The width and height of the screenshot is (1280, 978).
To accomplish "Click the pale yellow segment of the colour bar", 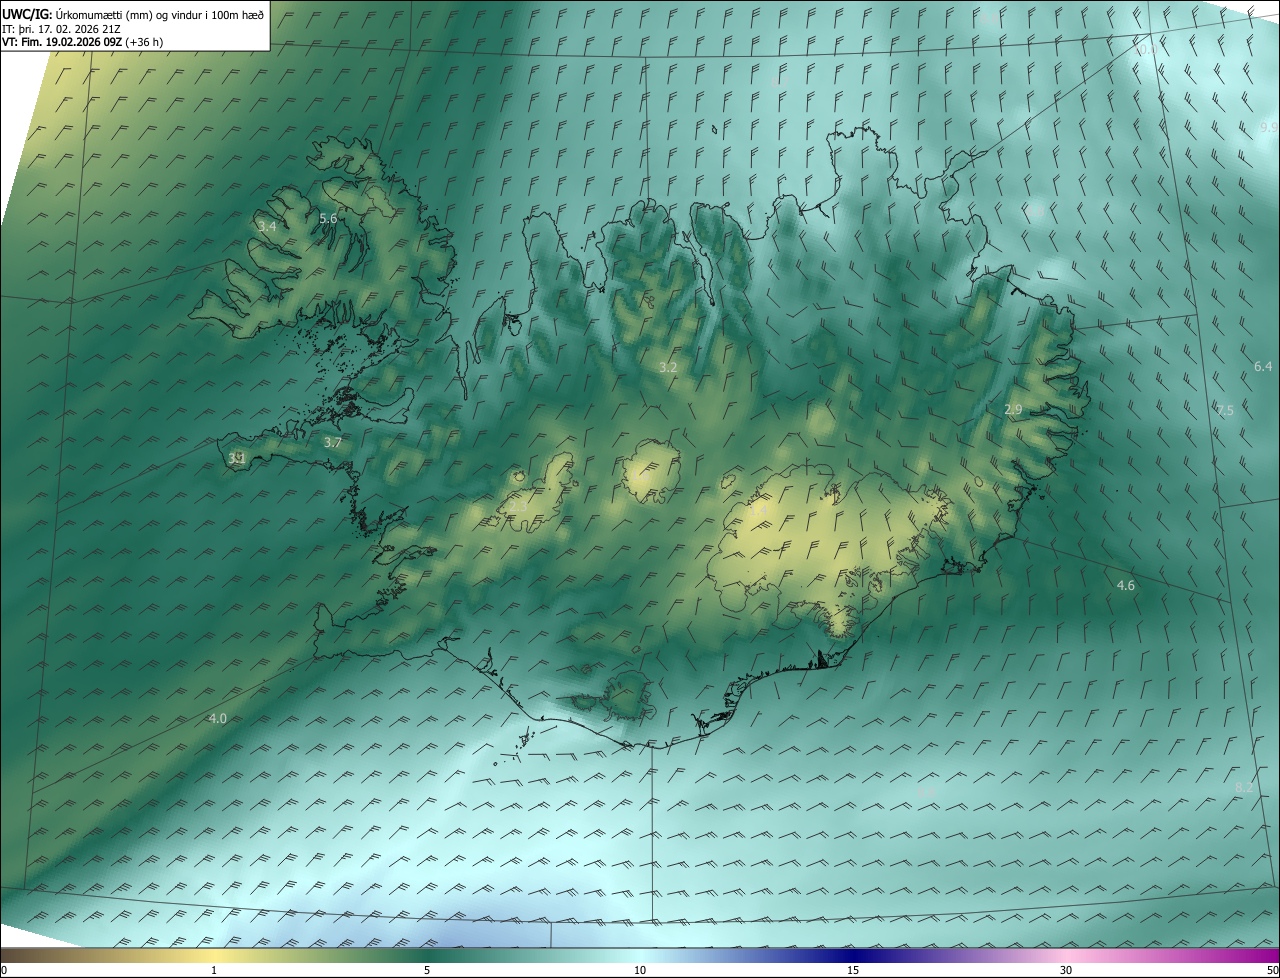I will (214, 955).
